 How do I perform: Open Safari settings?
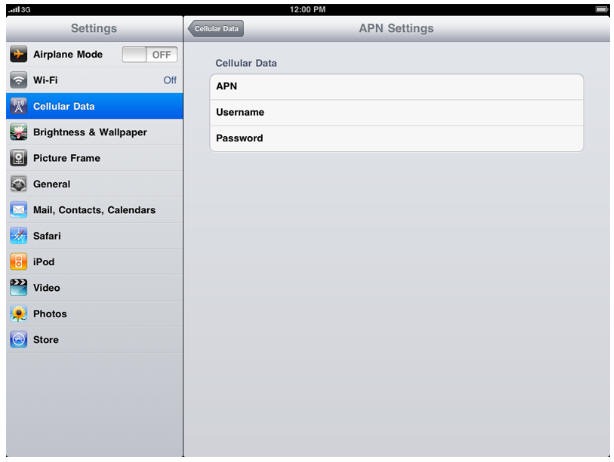[94, 236]
